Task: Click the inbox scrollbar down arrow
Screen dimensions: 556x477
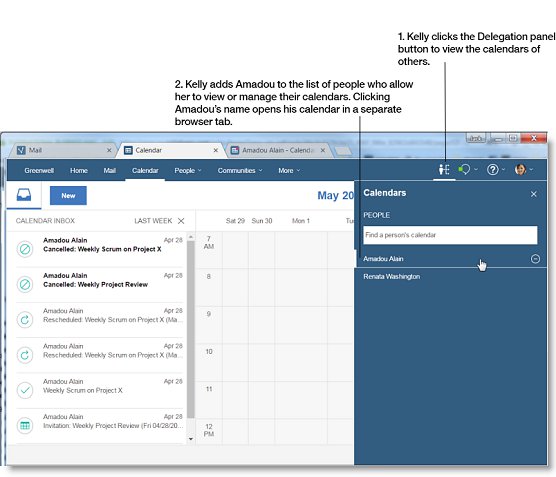Action: [x=191, y=439]
